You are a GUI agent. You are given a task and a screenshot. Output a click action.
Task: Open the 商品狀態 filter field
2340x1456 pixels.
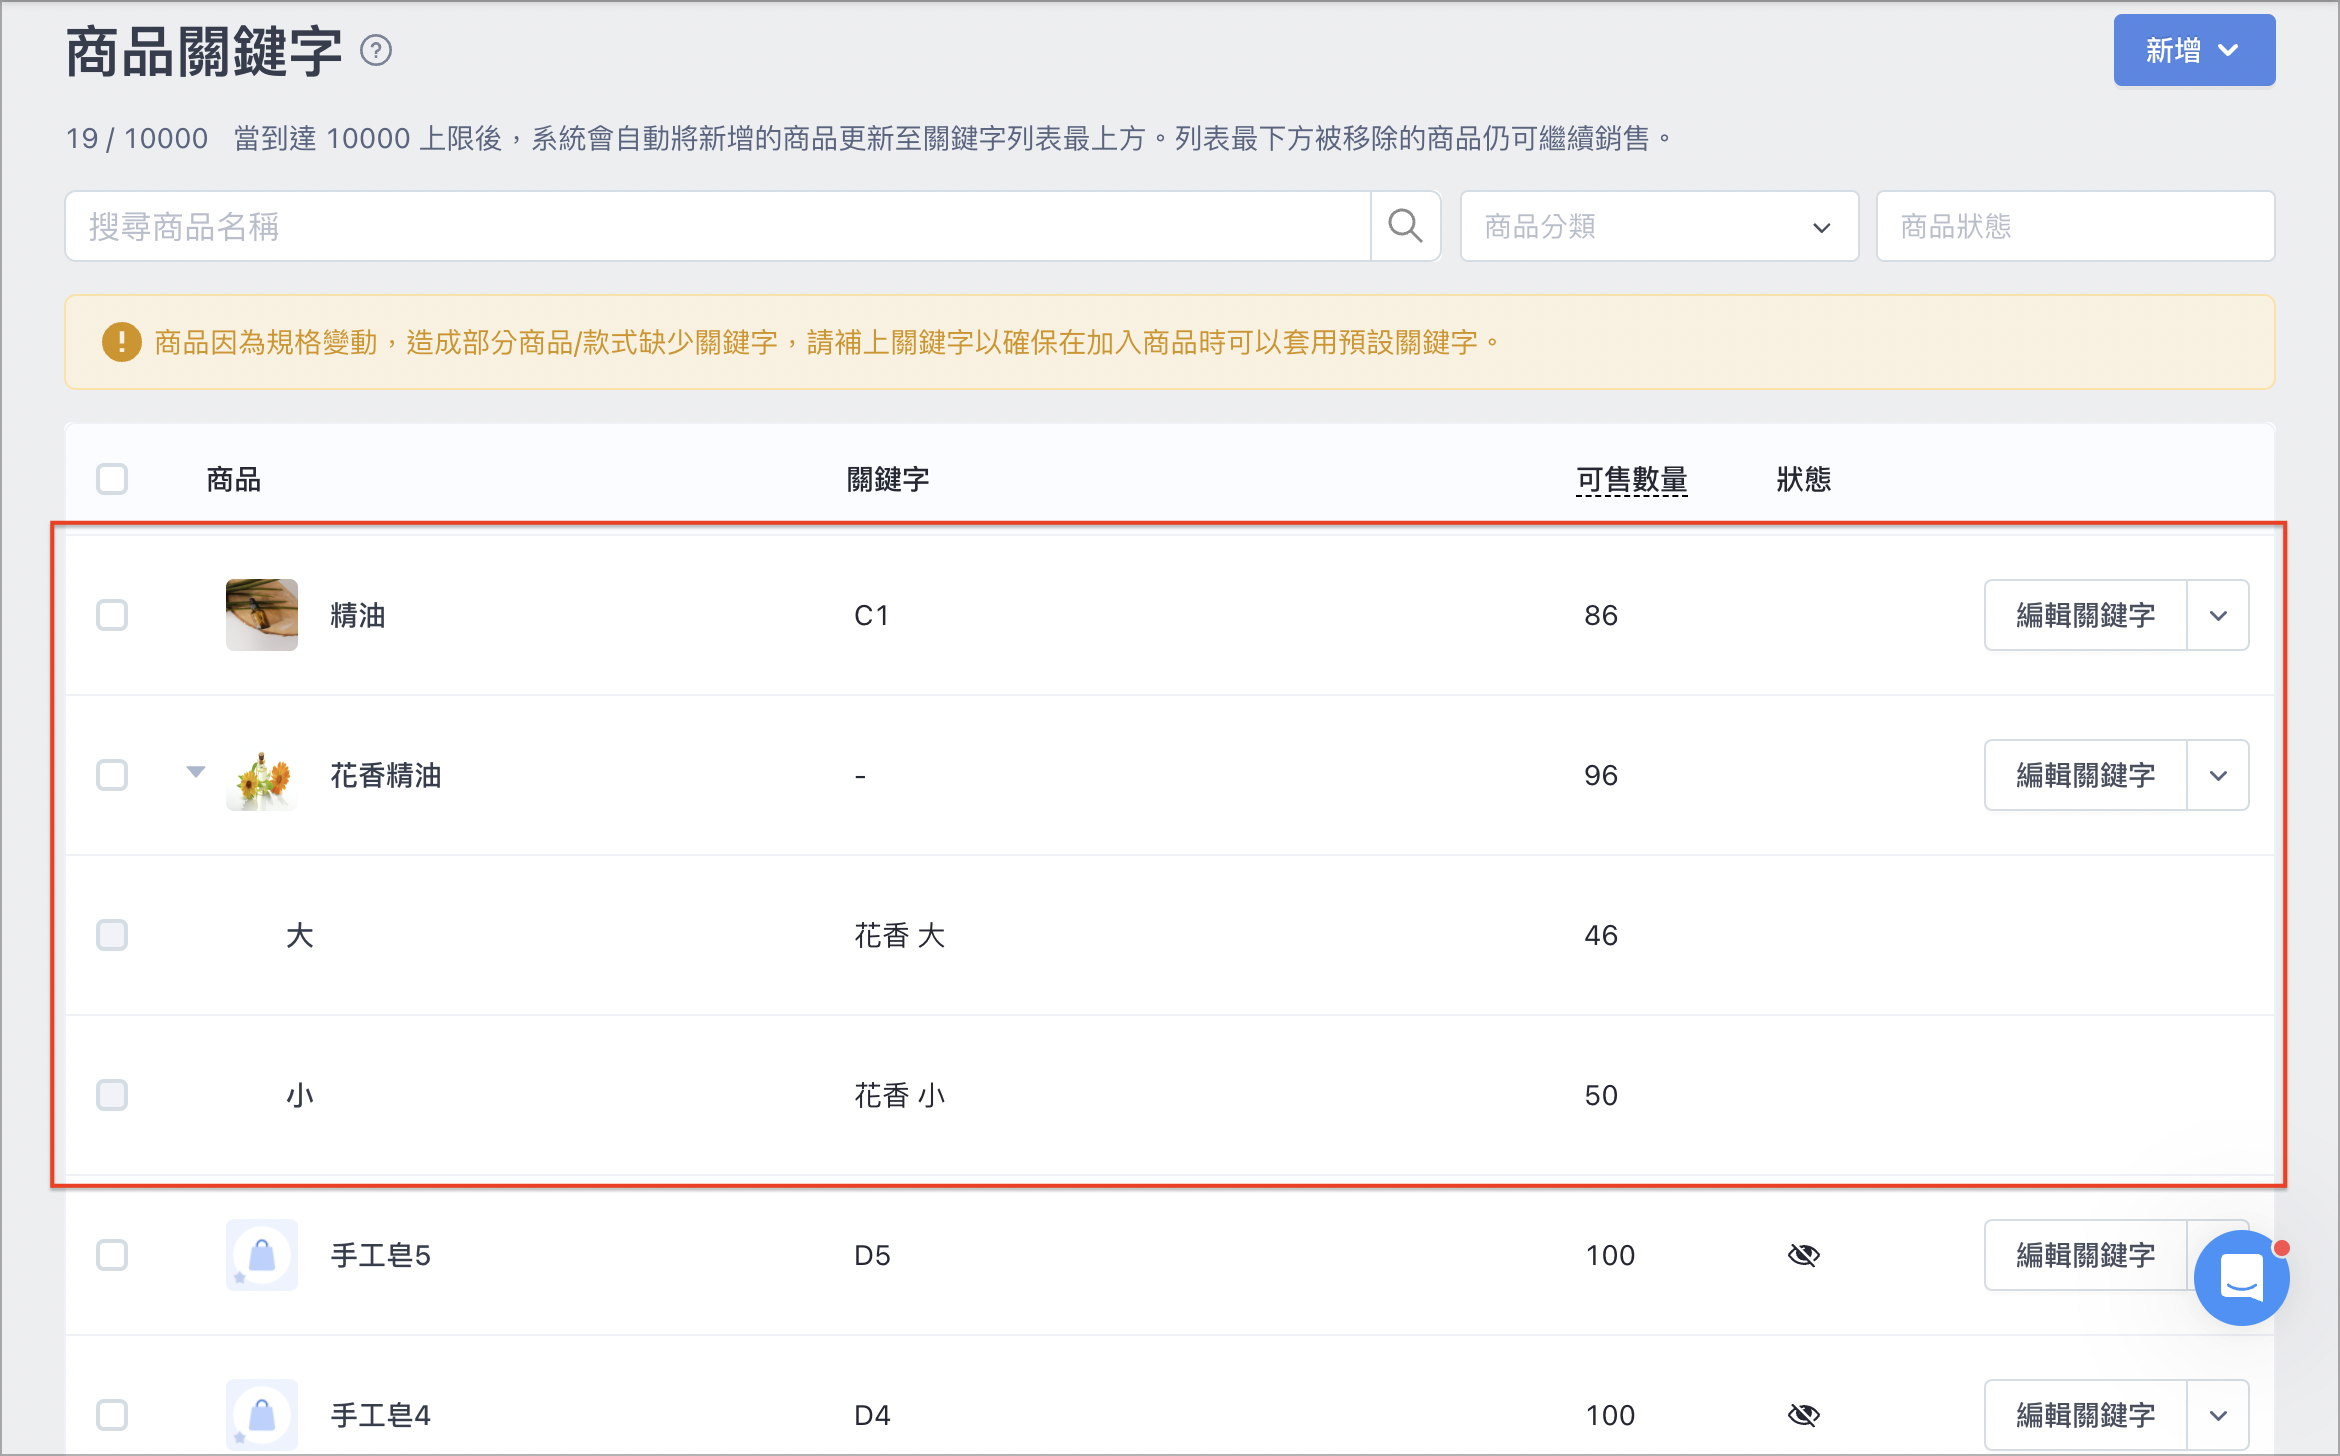[2075, 226]
